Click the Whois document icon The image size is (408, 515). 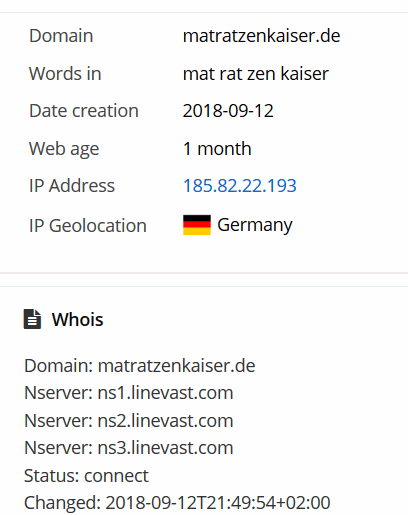point(32,319)
